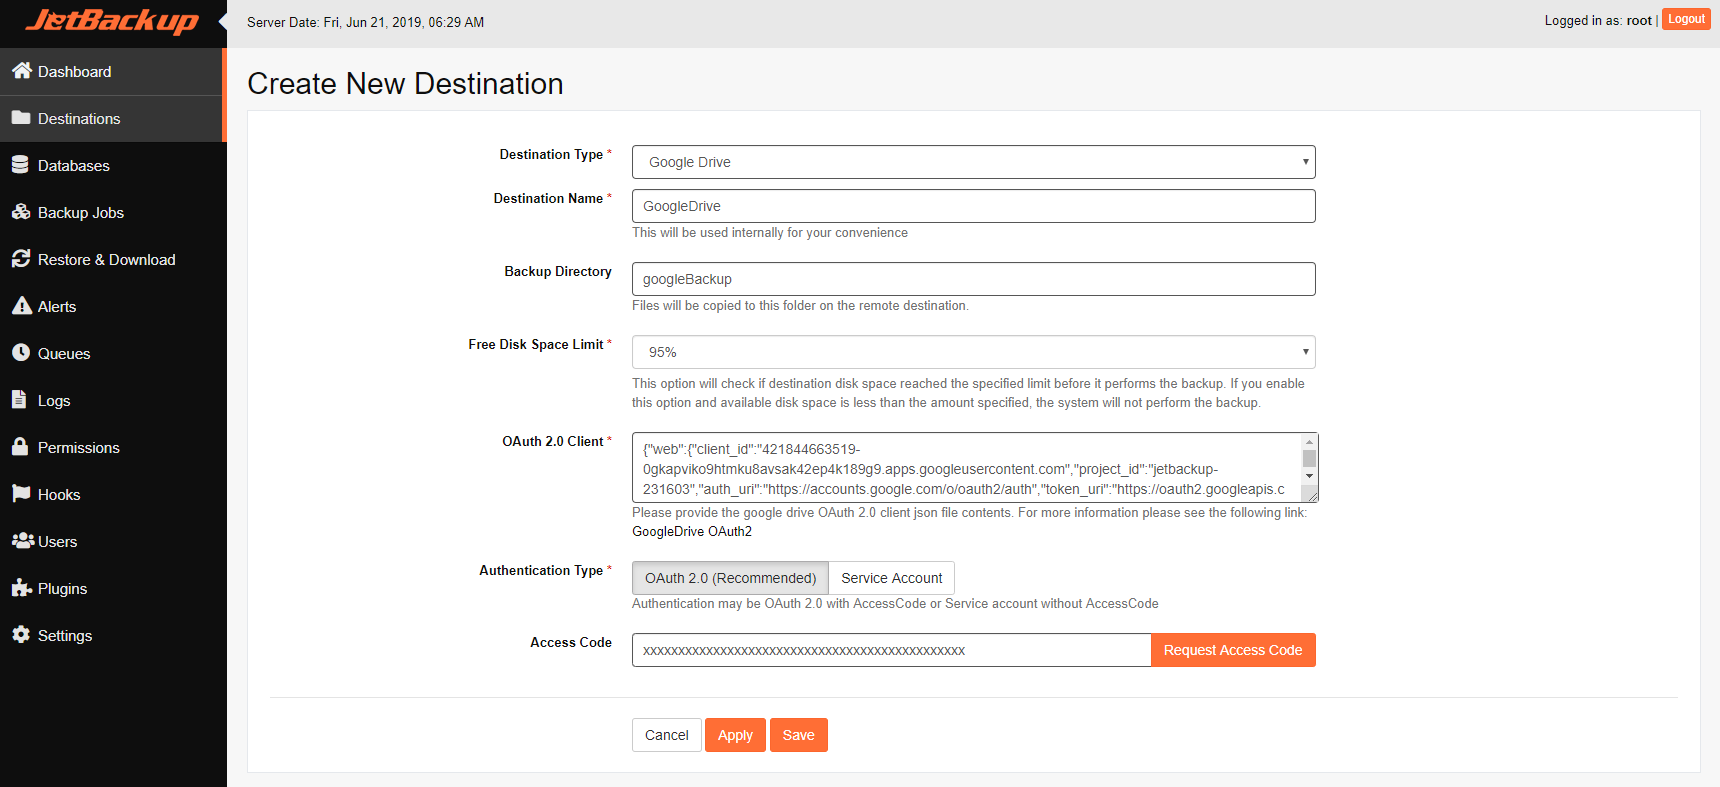Click the Settings gear icon
The image size is (1720, 787).
pos(21,634)
